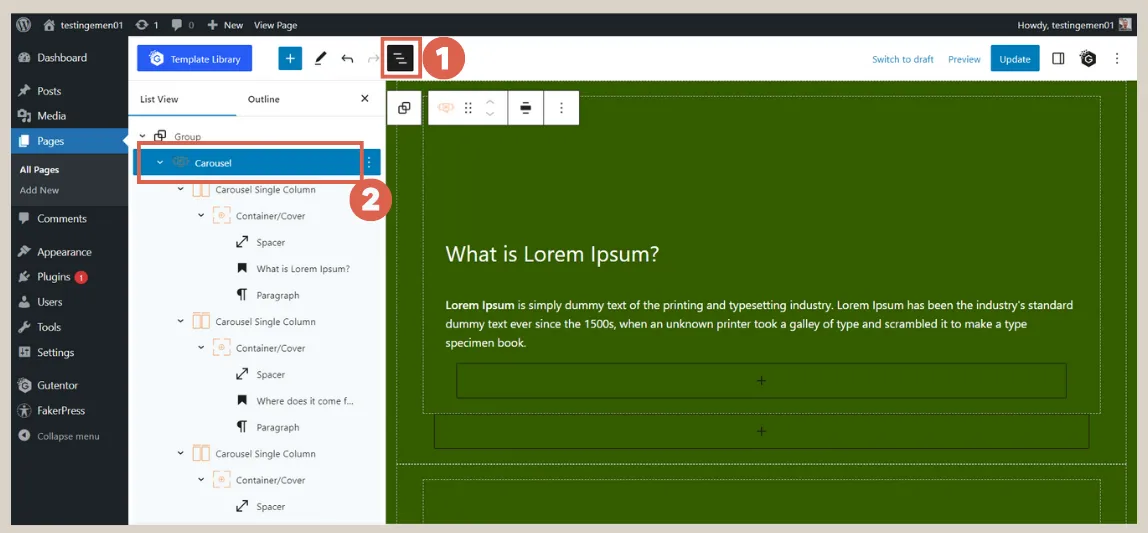This screenshot has height=533, width=1148.
Task: Open the New menu in admin bar
Action: (225, 25)
